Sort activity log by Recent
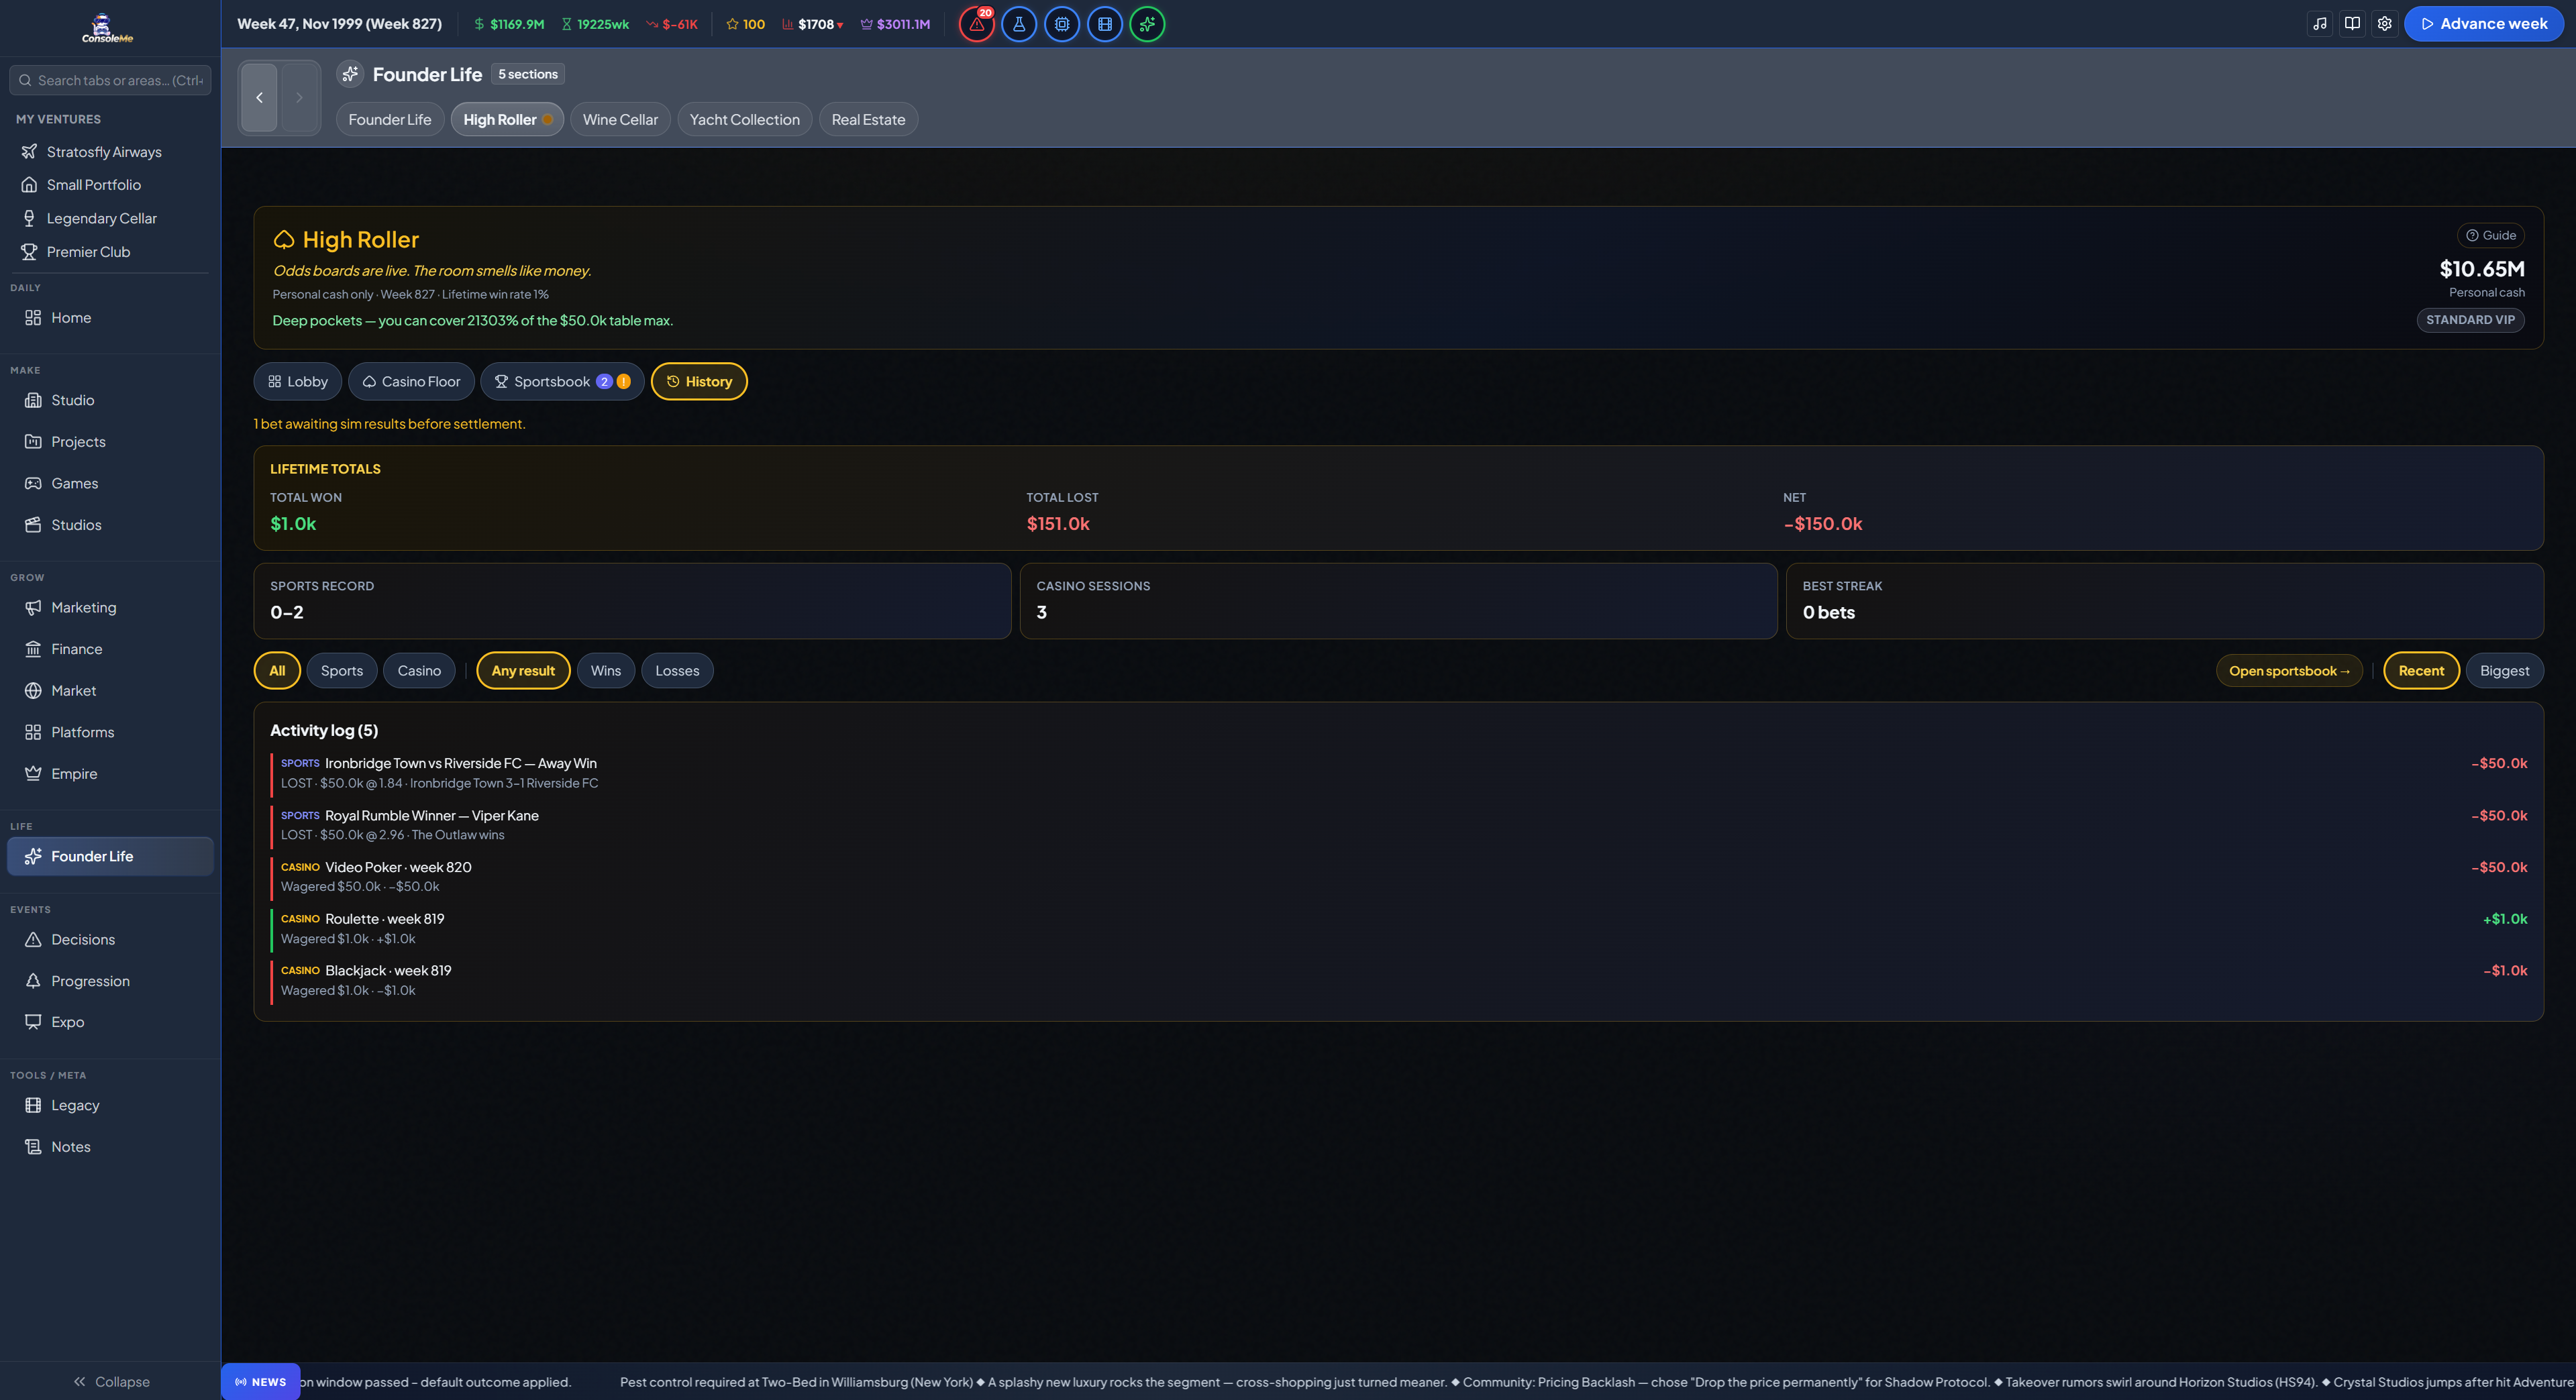Screen dimensions: 2576x1400 pos(2421,671)
